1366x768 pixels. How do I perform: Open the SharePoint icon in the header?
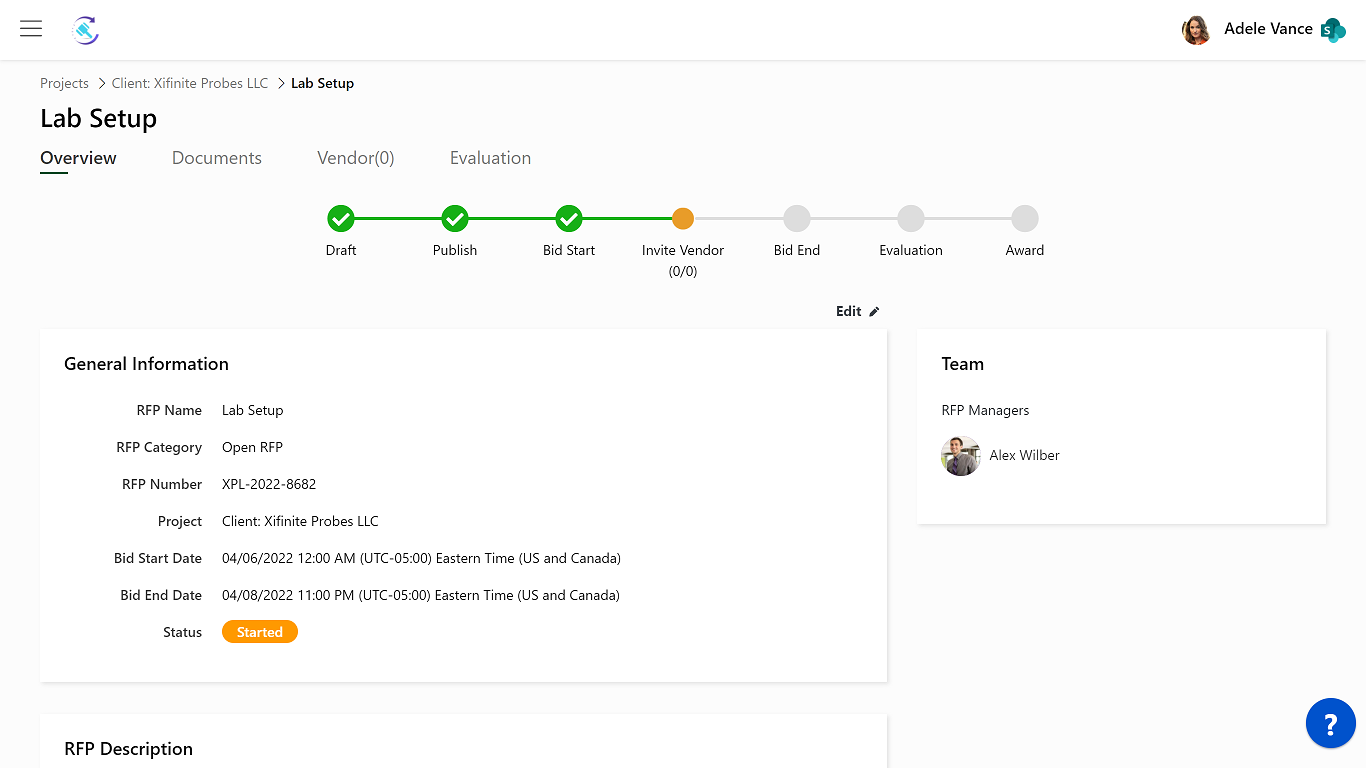1333,30
